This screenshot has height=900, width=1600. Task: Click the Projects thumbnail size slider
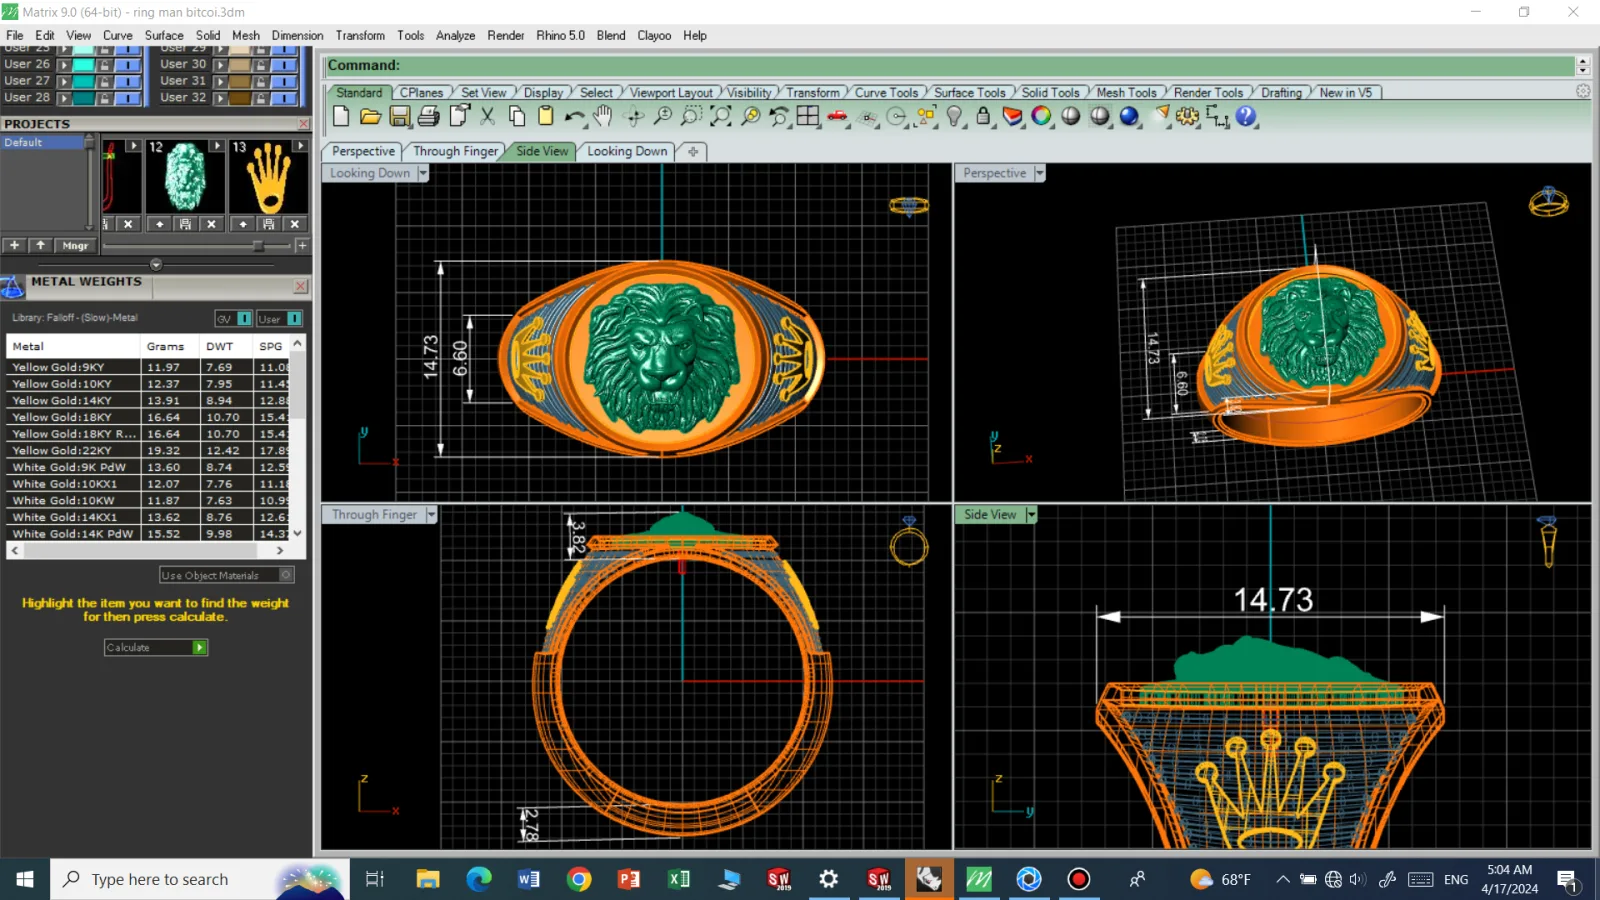pyautogui.click(x=258, y=245)
